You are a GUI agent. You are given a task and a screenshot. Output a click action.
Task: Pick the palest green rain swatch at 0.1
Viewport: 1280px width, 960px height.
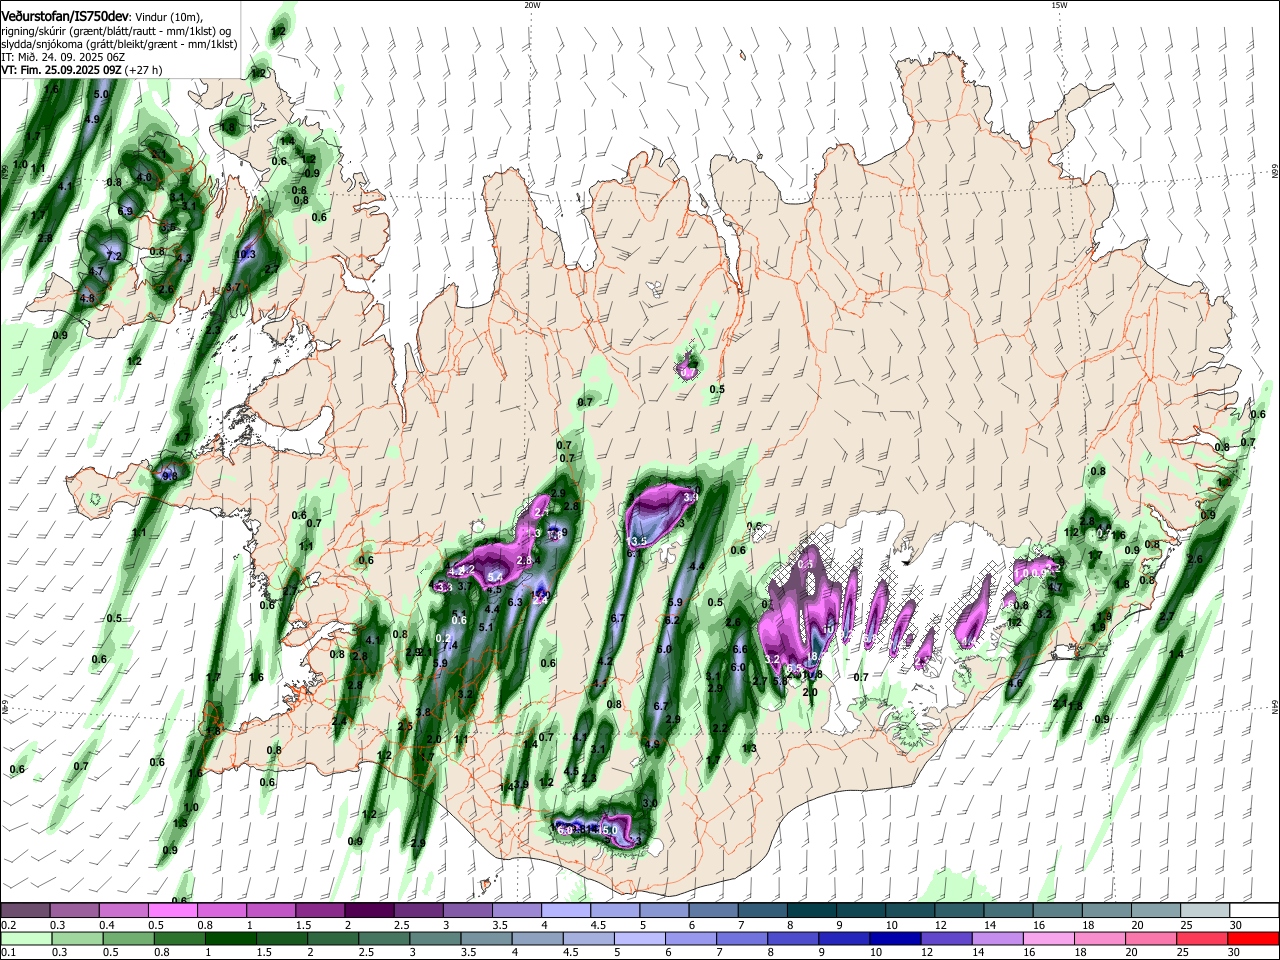pos(25,938)
